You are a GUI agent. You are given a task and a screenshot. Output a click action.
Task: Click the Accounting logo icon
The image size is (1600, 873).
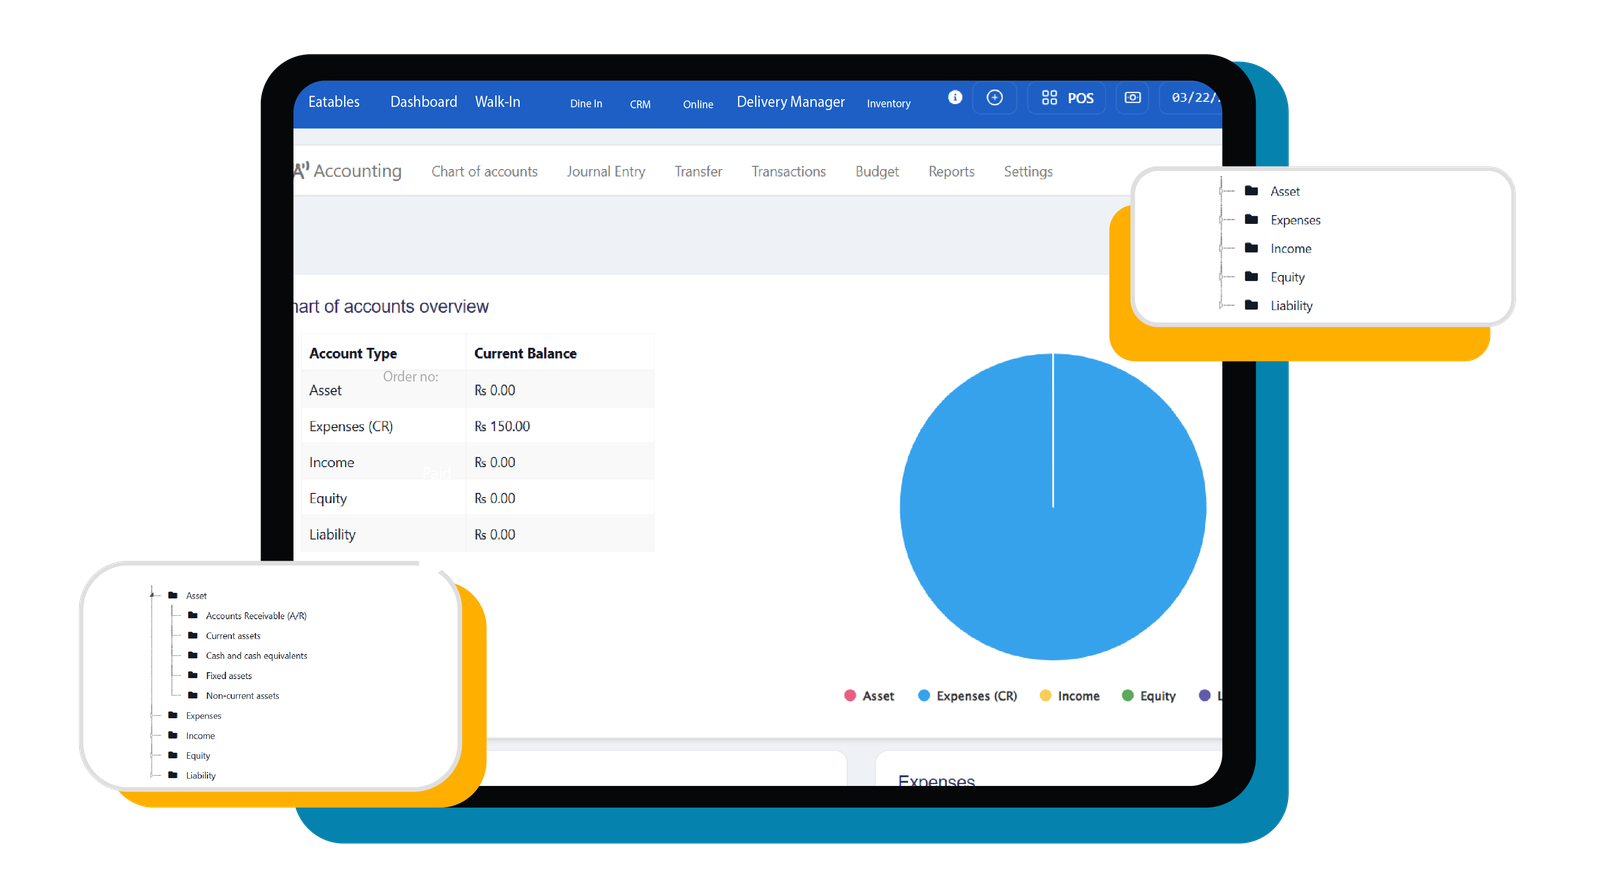pyautogui.click(x=301, y=171)
